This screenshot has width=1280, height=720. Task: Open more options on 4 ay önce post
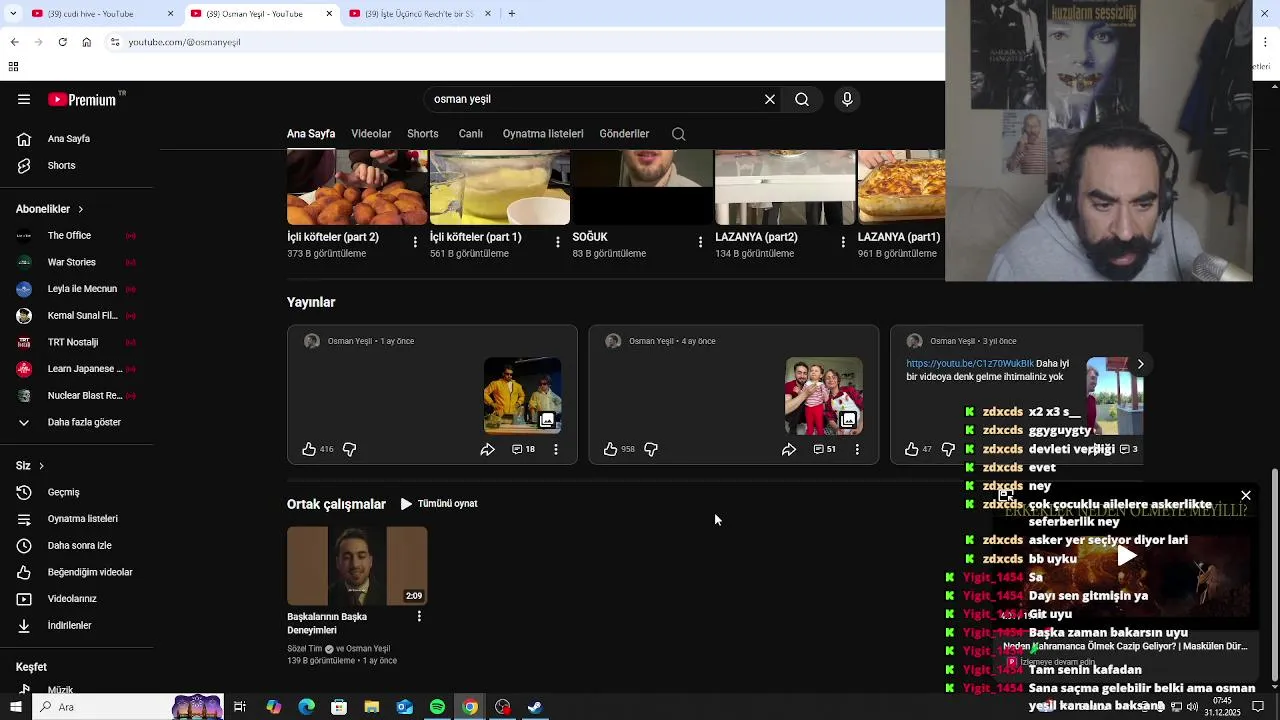857,449
